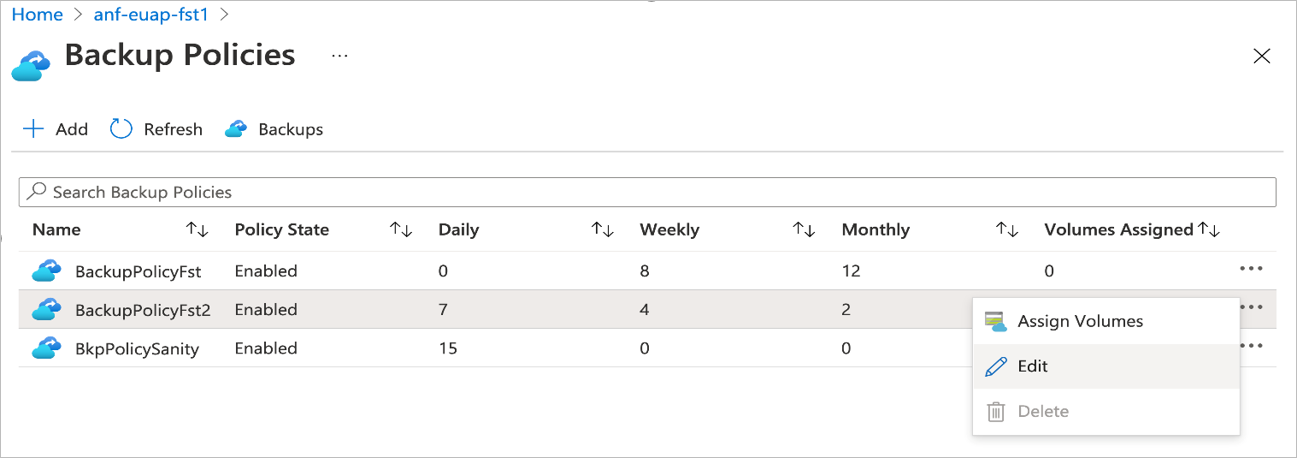This screenshot has width=1297, height=458.
Task: Click the Add plus icon
Action: coord(34,129)
